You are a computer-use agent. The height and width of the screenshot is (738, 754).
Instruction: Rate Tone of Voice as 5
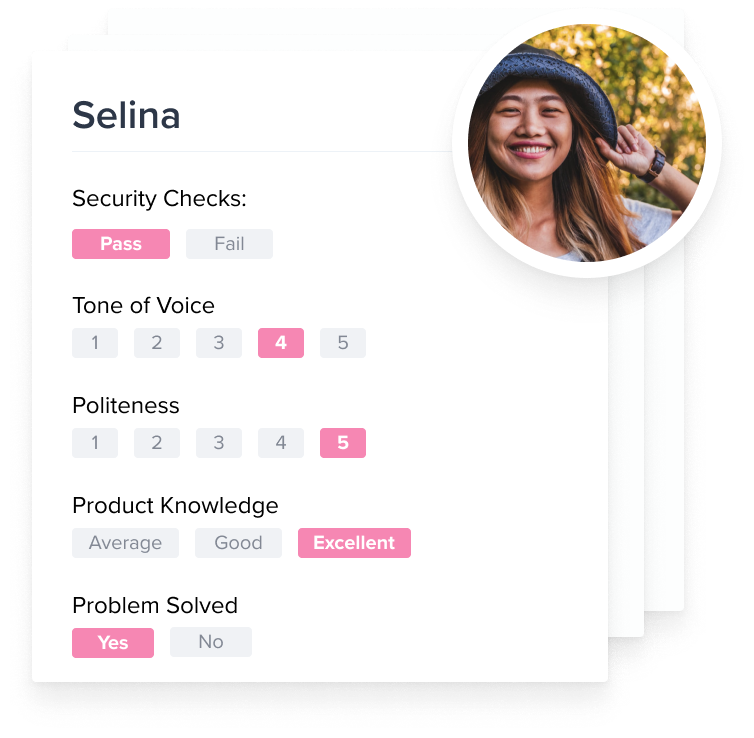coord(343,343)
